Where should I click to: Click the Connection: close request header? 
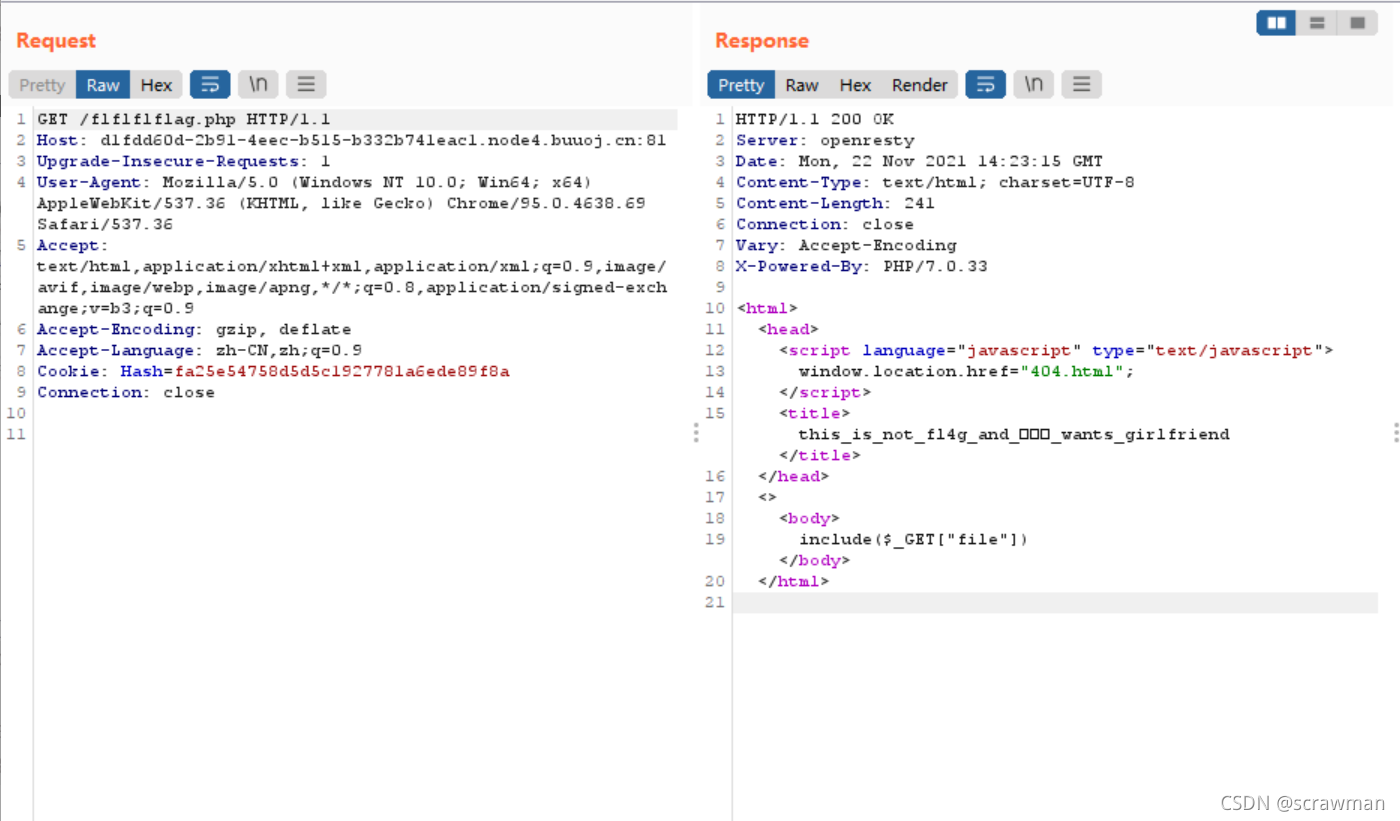pyautogui.click(x=126, y=392)
